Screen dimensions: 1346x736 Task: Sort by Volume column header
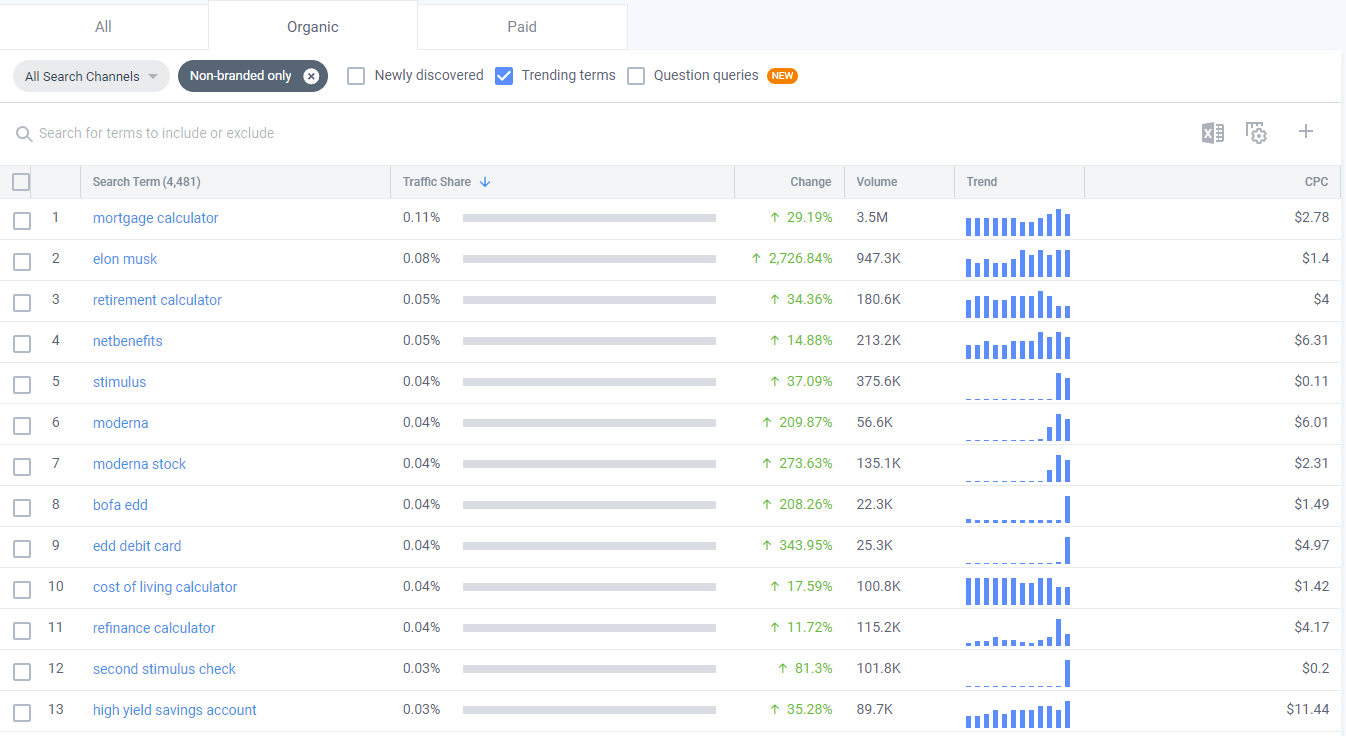(876, 182)
